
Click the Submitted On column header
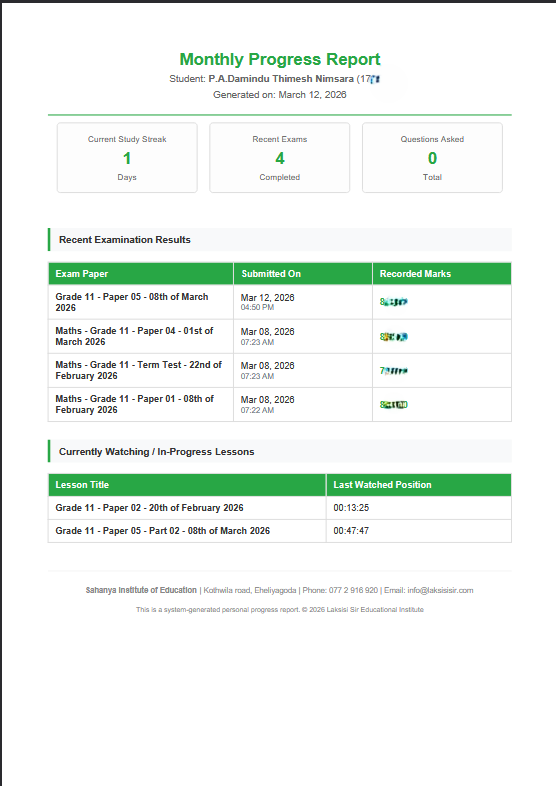pyautogui.click(x=303, y=274)
